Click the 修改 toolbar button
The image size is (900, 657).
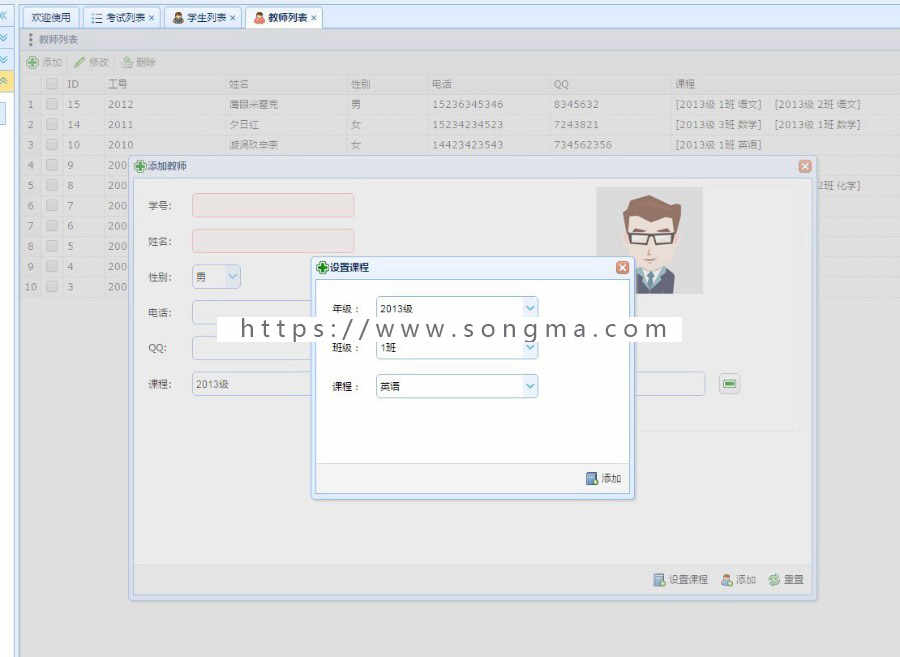click(91, 62)
